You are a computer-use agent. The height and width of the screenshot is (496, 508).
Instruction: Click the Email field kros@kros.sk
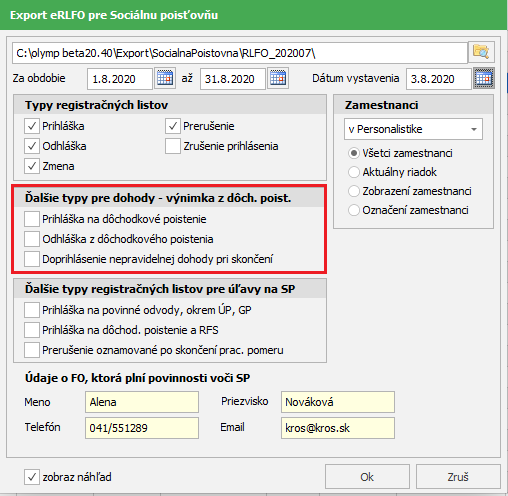point(338,428)
